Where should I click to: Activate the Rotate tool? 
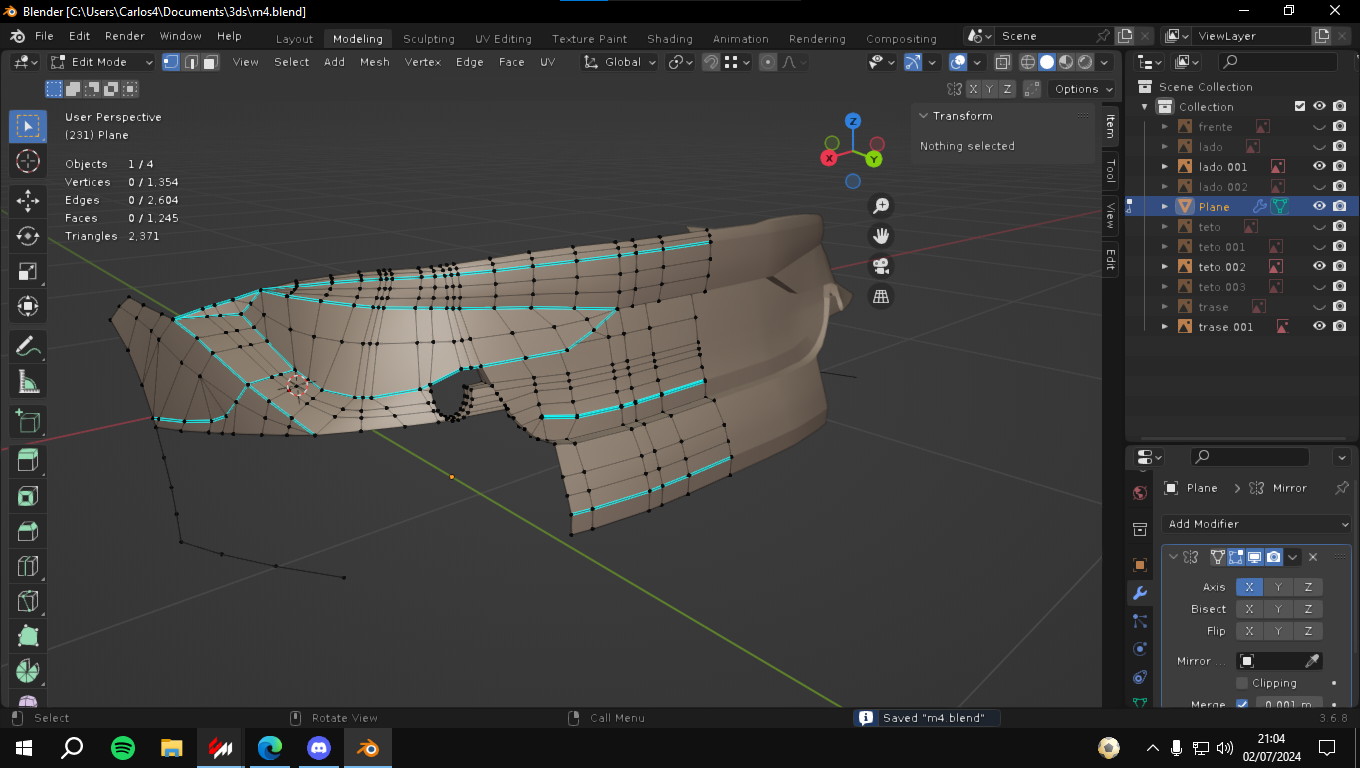pos(28,236)
